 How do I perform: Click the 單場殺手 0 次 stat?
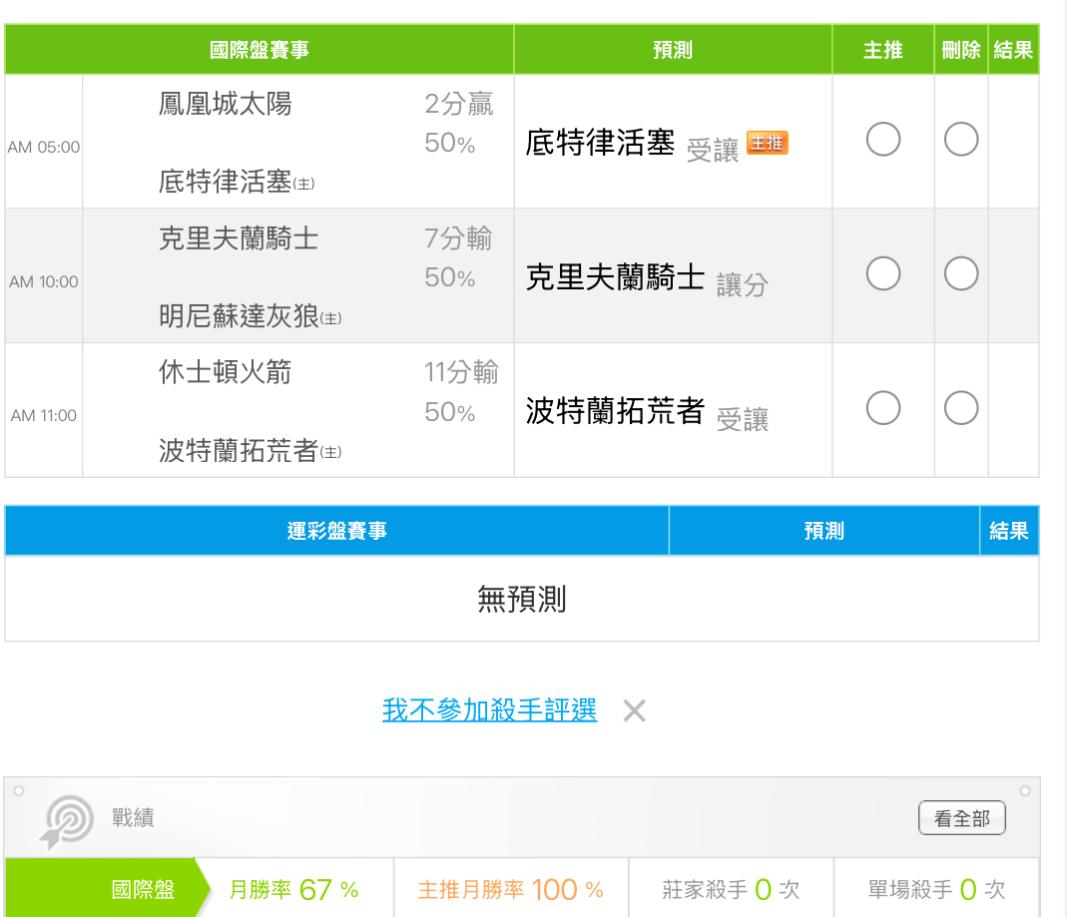pyautogui.click(x=937, y=889)
